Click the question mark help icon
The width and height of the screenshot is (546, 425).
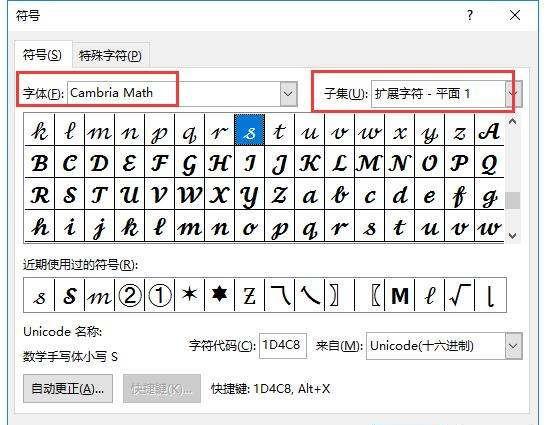(x=470, y=16)
